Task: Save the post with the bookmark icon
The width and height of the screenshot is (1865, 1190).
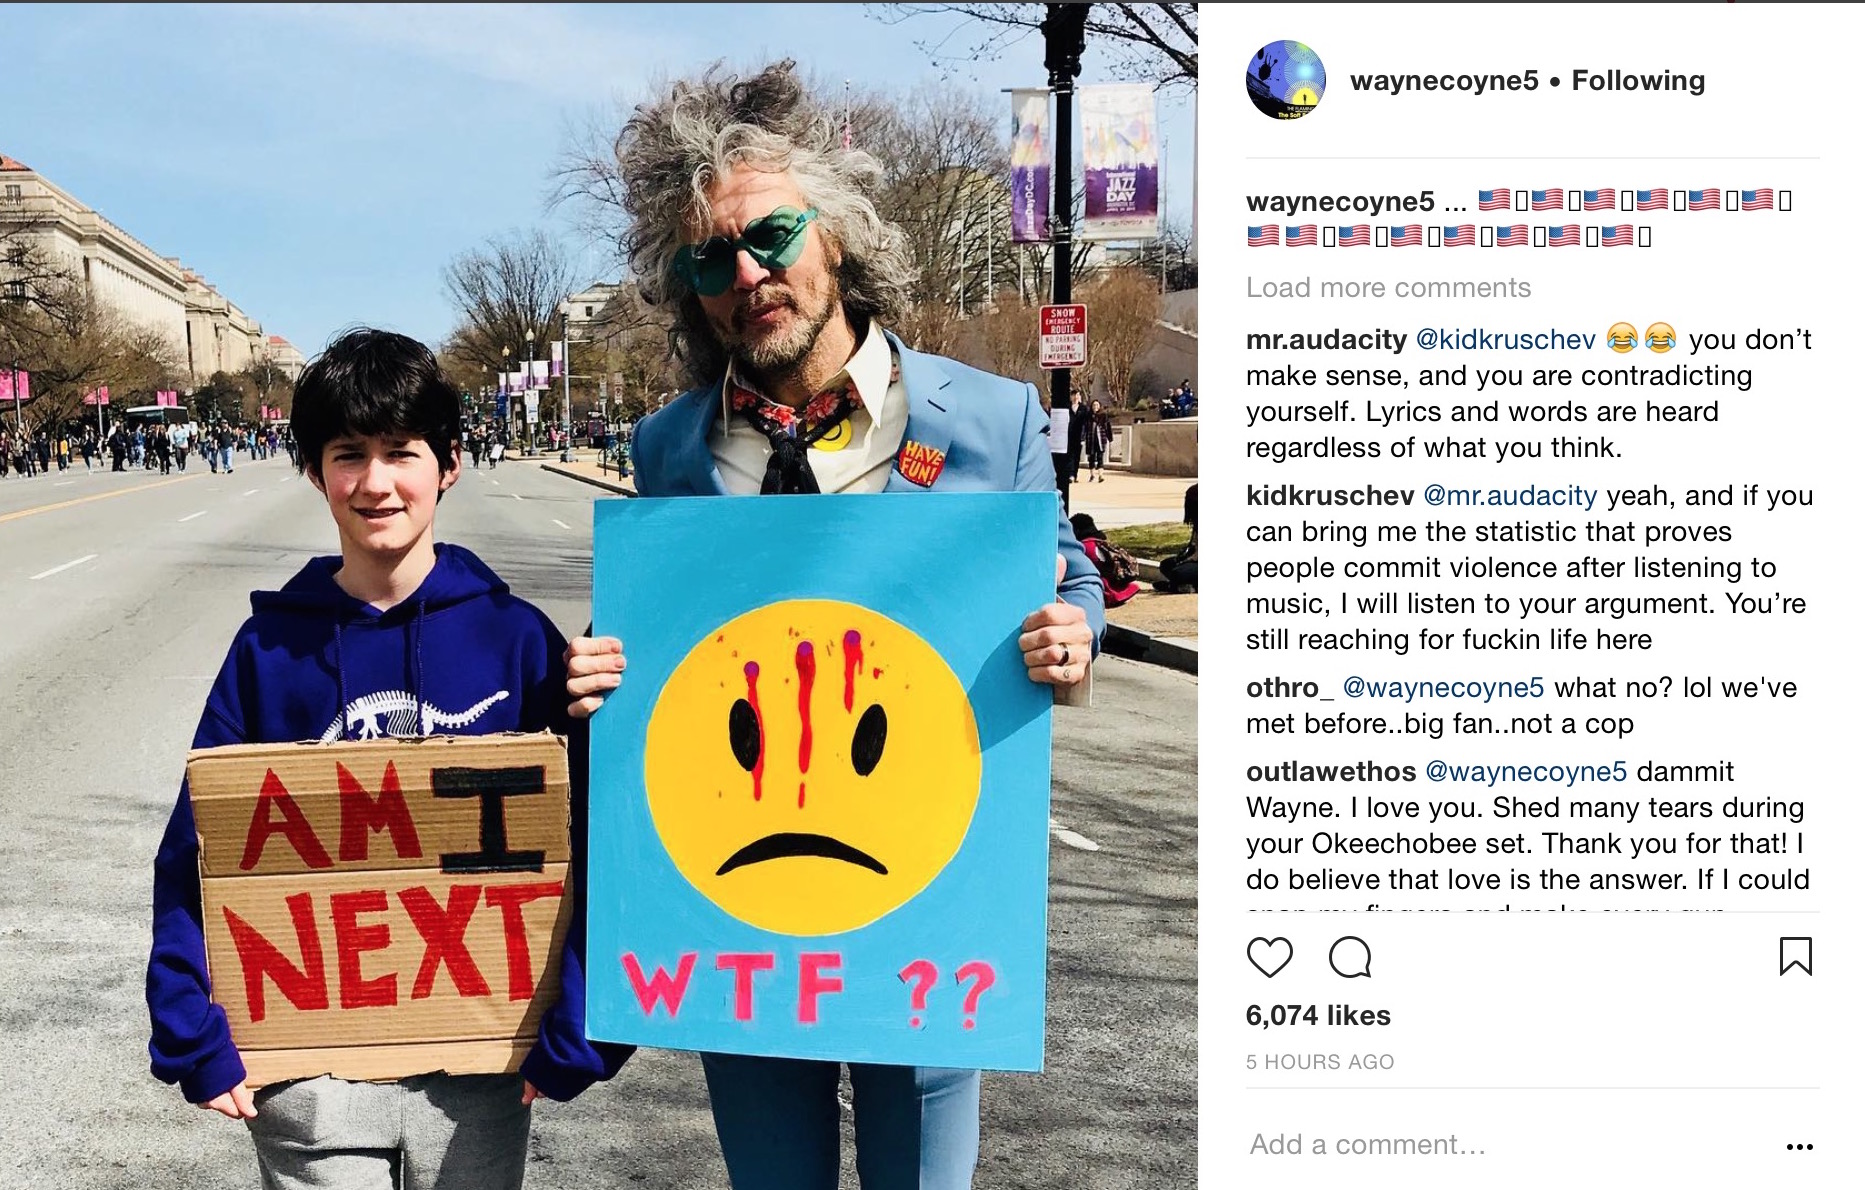Action: [1796, 956]
